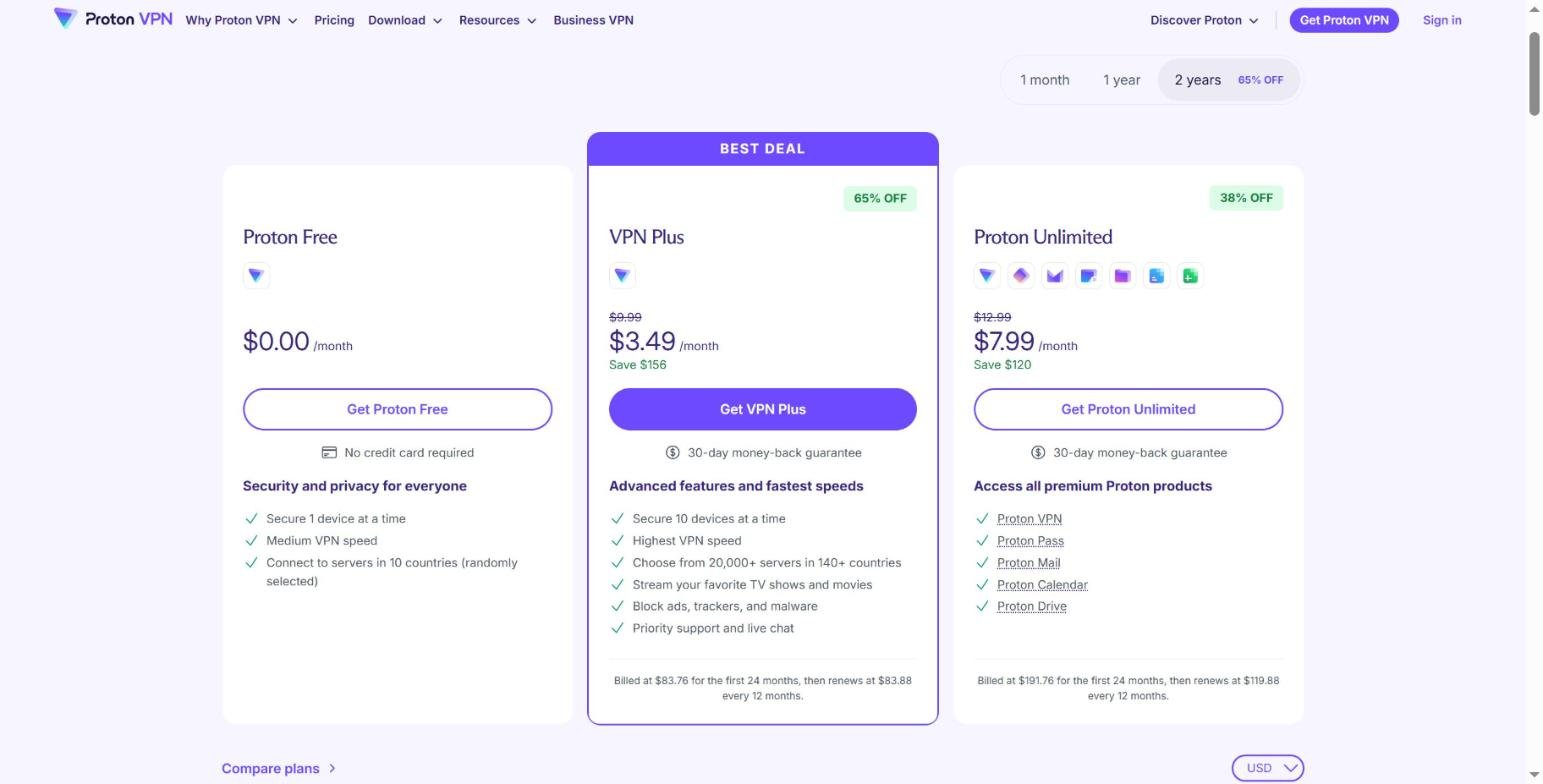Image resolution: width=1543 pixels, height=784 pixels.
Task: Click the Get VPN Plus button
Action: (763, 409)
